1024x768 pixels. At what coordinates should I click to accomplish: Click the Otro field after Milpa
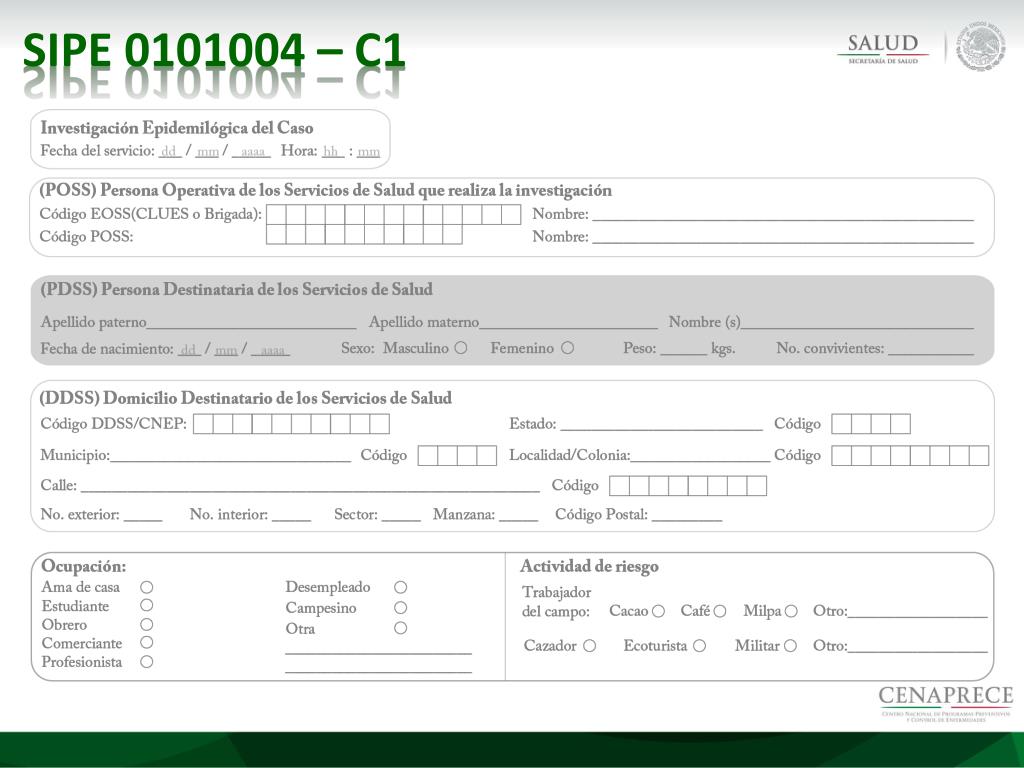pyautogui.click(x=918, y=611)
